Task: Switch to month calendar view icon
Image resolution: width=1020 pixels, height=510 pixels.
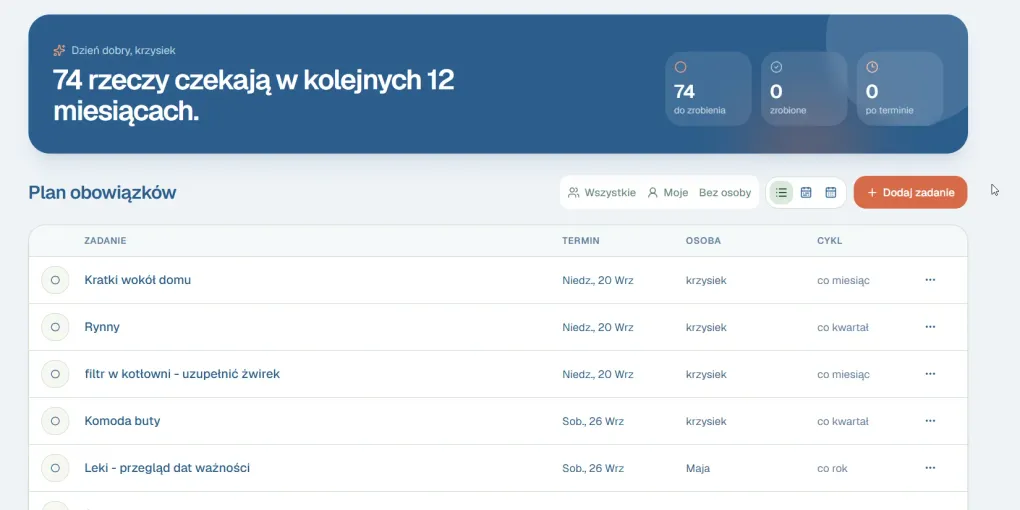Action: pyautogui.click(x=831, y=193)
